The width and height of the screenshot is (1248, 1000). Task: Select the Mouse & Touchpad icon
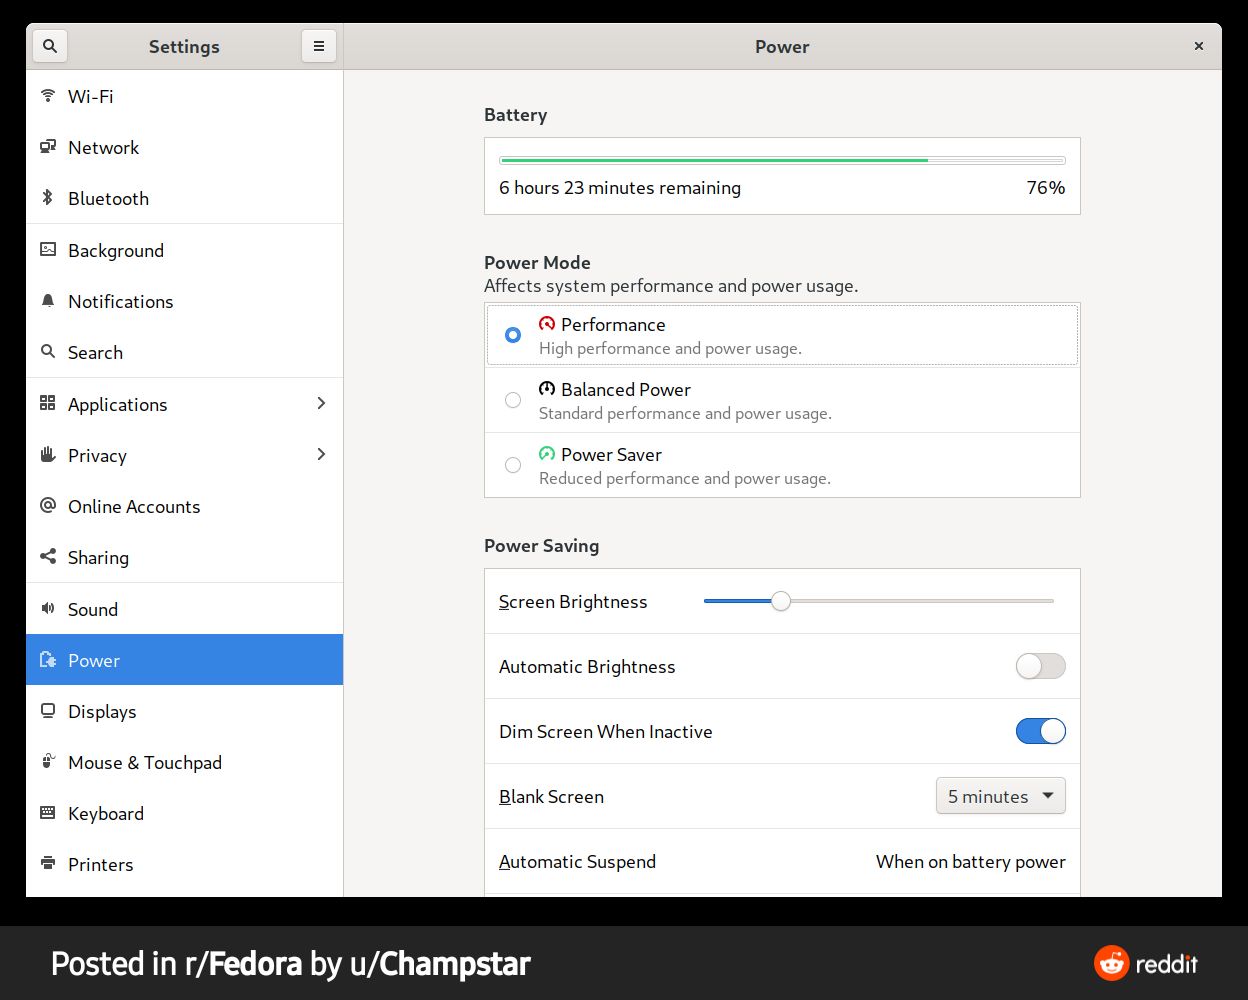point(47,762)
